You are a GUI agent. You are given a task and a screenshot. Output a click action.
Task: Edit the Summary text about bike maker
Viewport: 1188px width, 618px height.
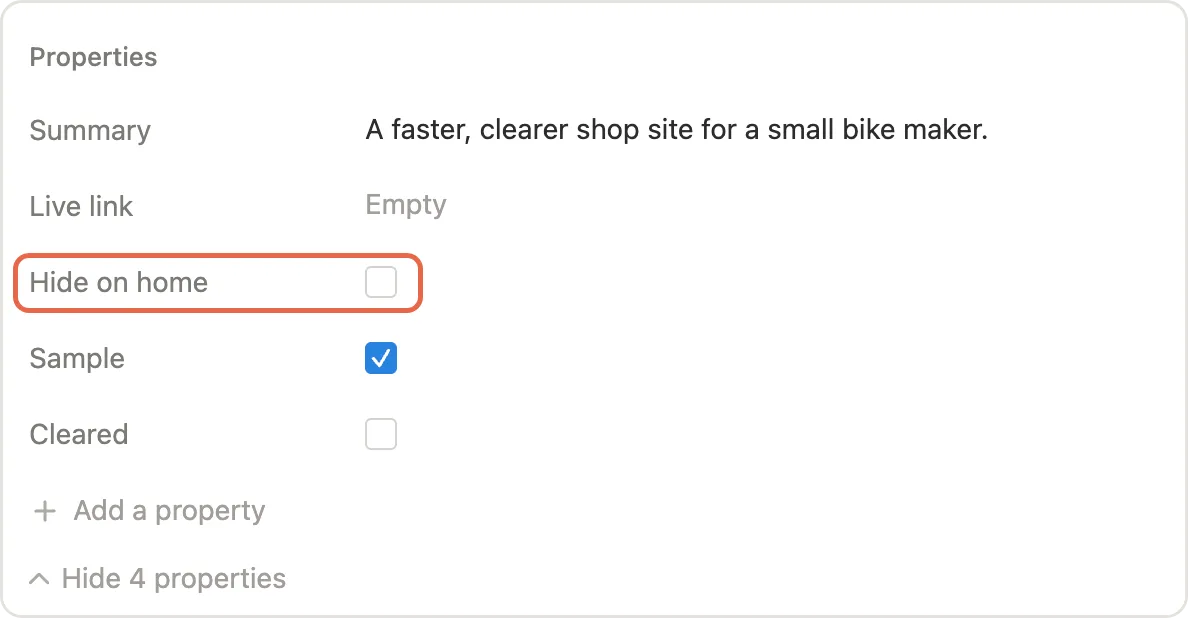point(677,130)
